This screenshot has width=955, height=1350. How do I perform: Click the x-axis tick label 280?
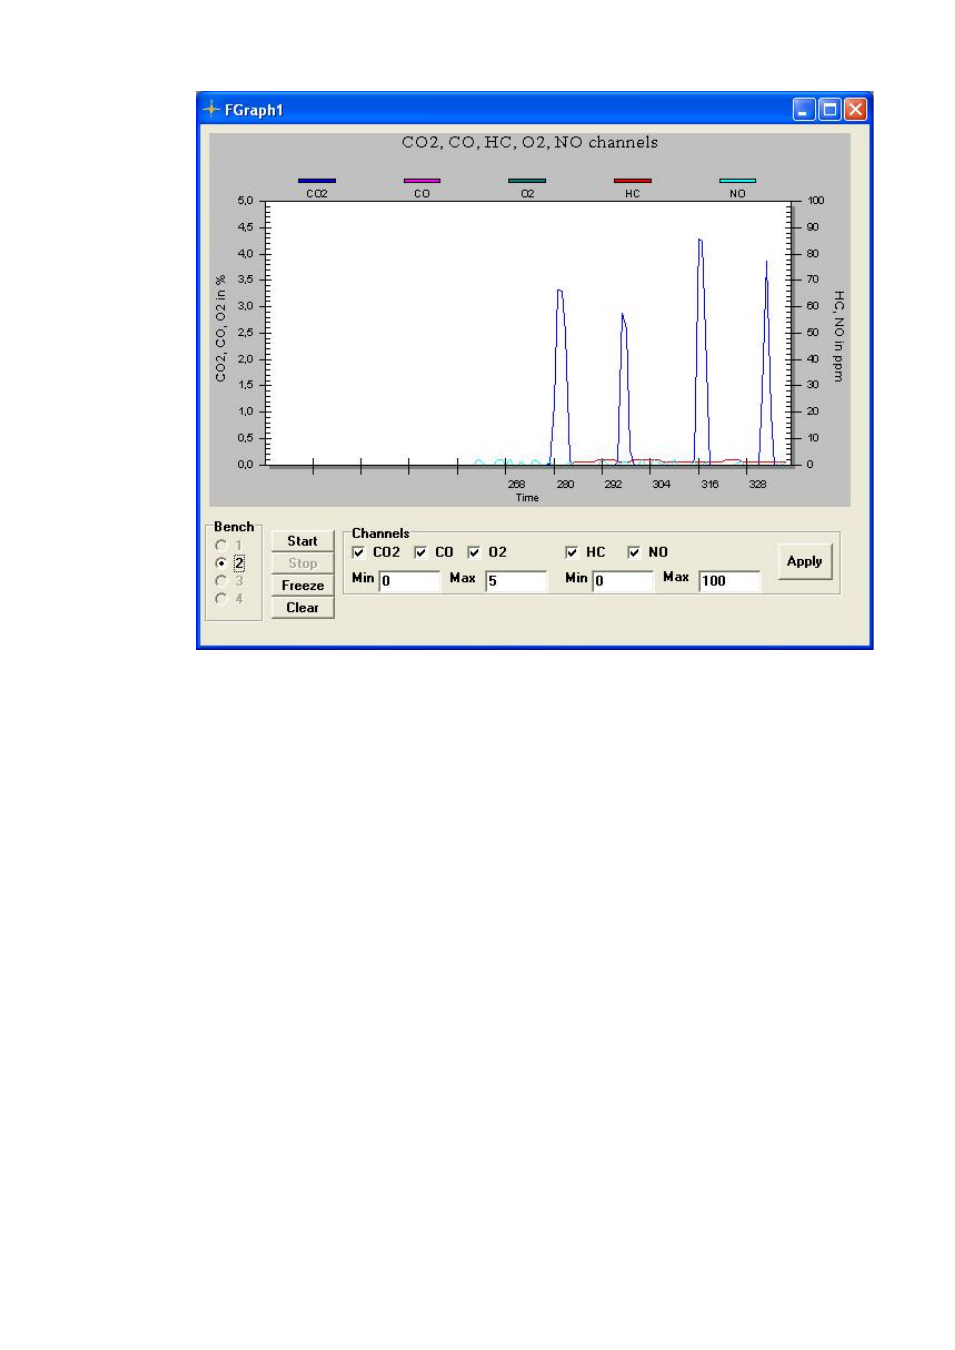pos(565,484)
